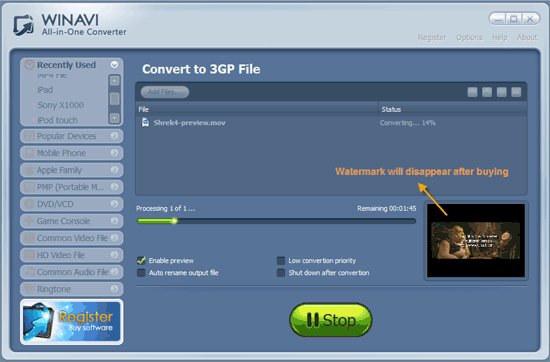Open the Options menu

click(x=469, y=38)
